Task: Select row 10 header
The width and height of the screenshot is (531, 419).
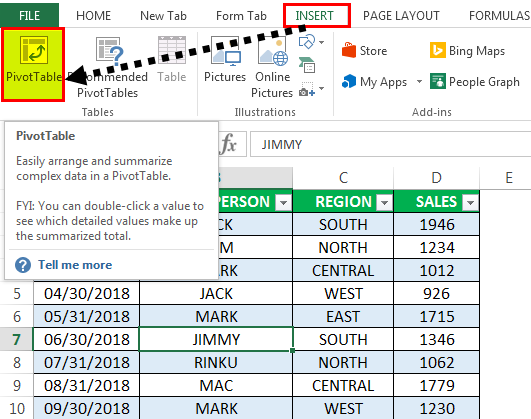Action: pyautogui.click(x=17, y=408)
